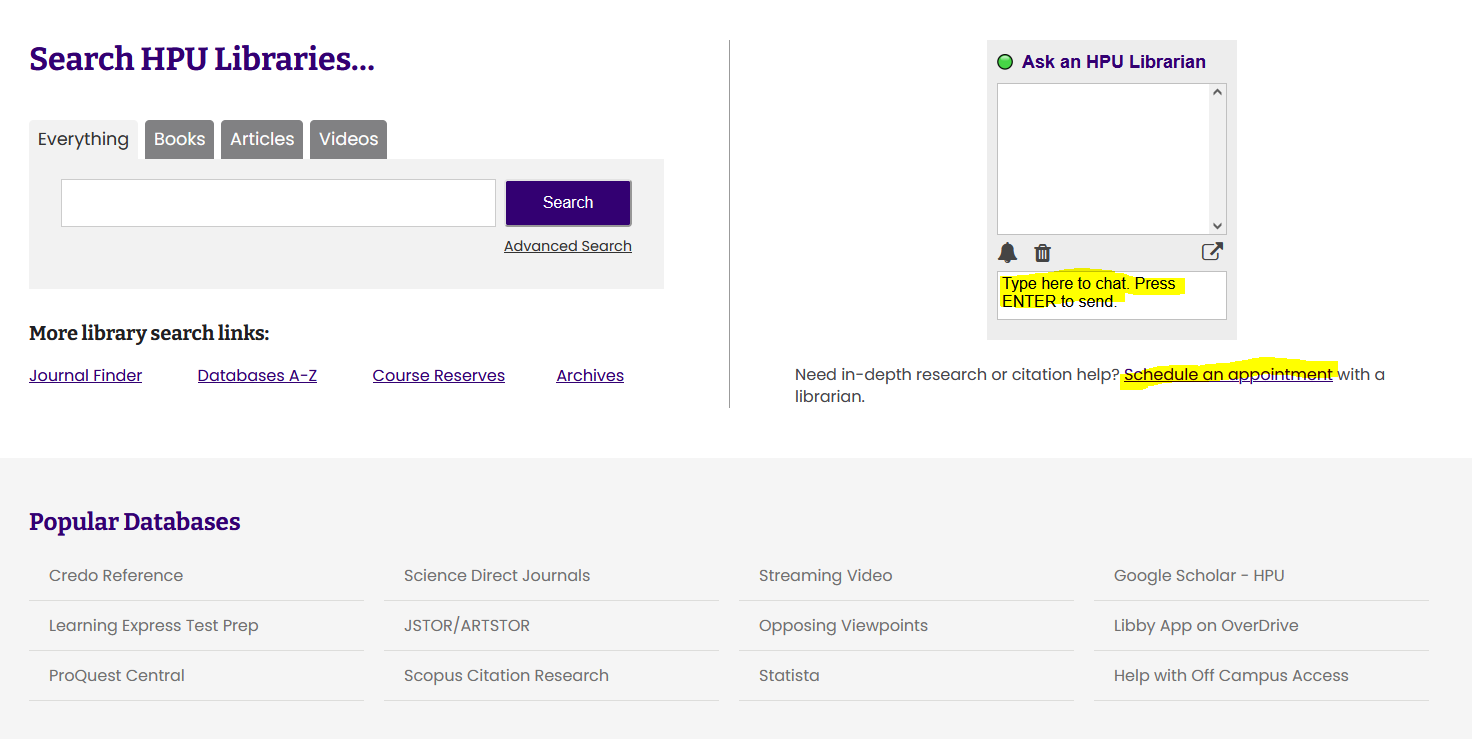Image resolution: width=1472 pixels, height=739 pixels.
Task: Go to Databases A-Z
Action: pos(257,376)
